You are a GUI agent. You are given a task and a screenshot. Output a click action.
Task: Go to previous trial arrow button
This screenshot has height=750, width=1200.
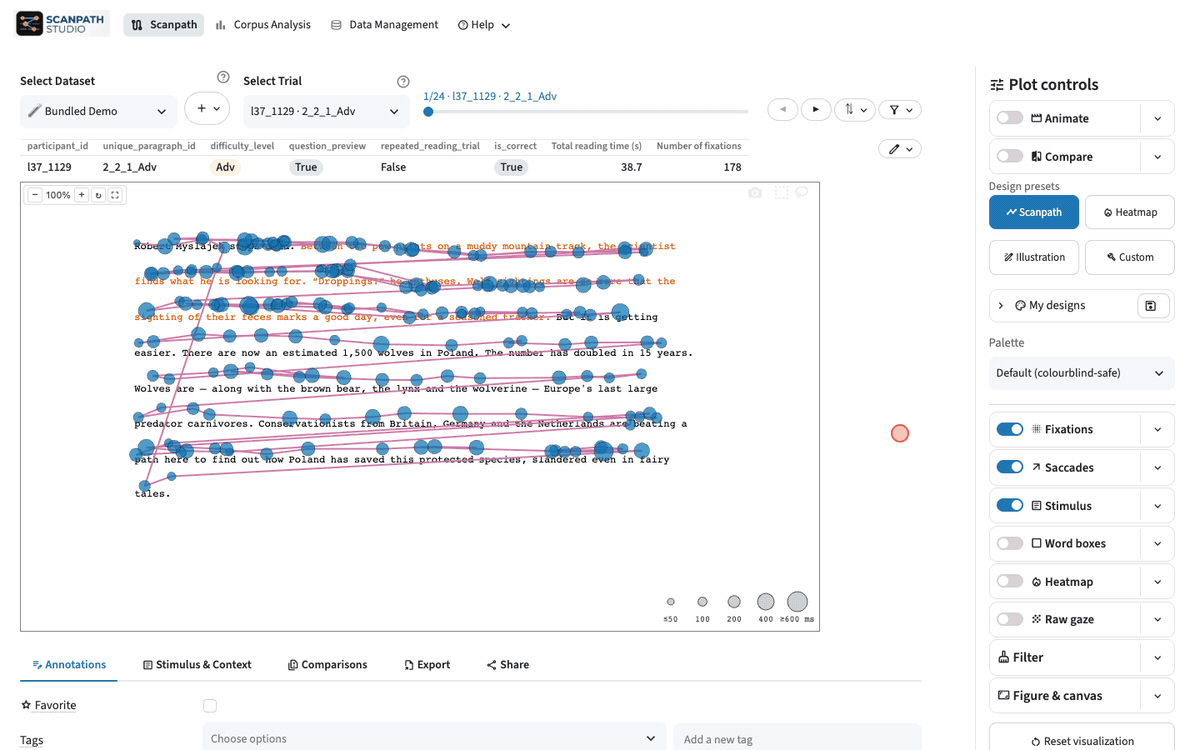[x=783, y=109]
